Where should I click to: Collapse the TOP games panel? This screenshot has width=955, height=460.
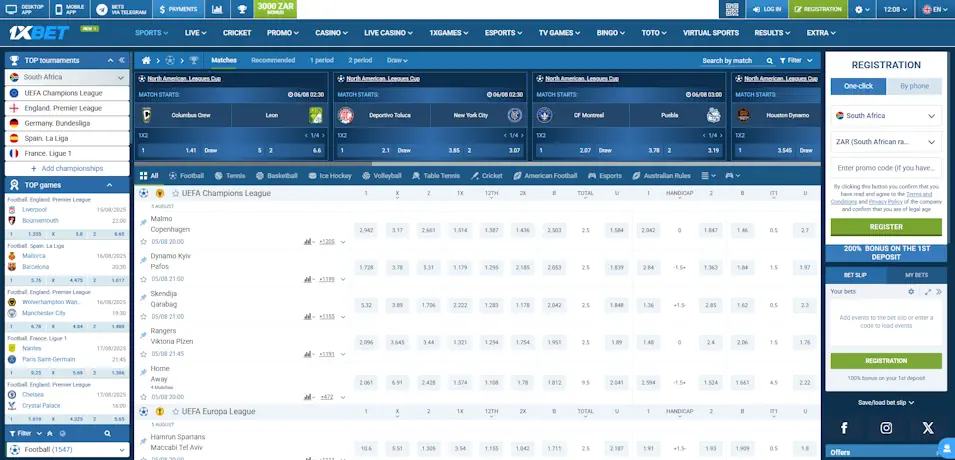110,185
